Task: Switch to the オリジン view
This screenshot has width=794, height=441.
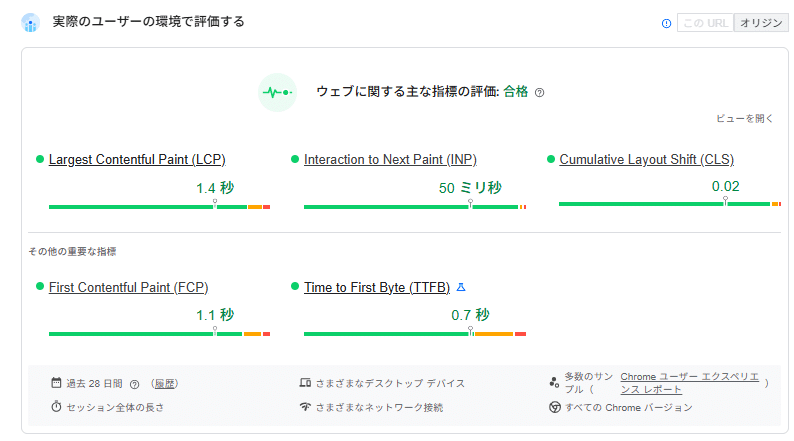Action: pyautogui.click(x=760, y=23)
